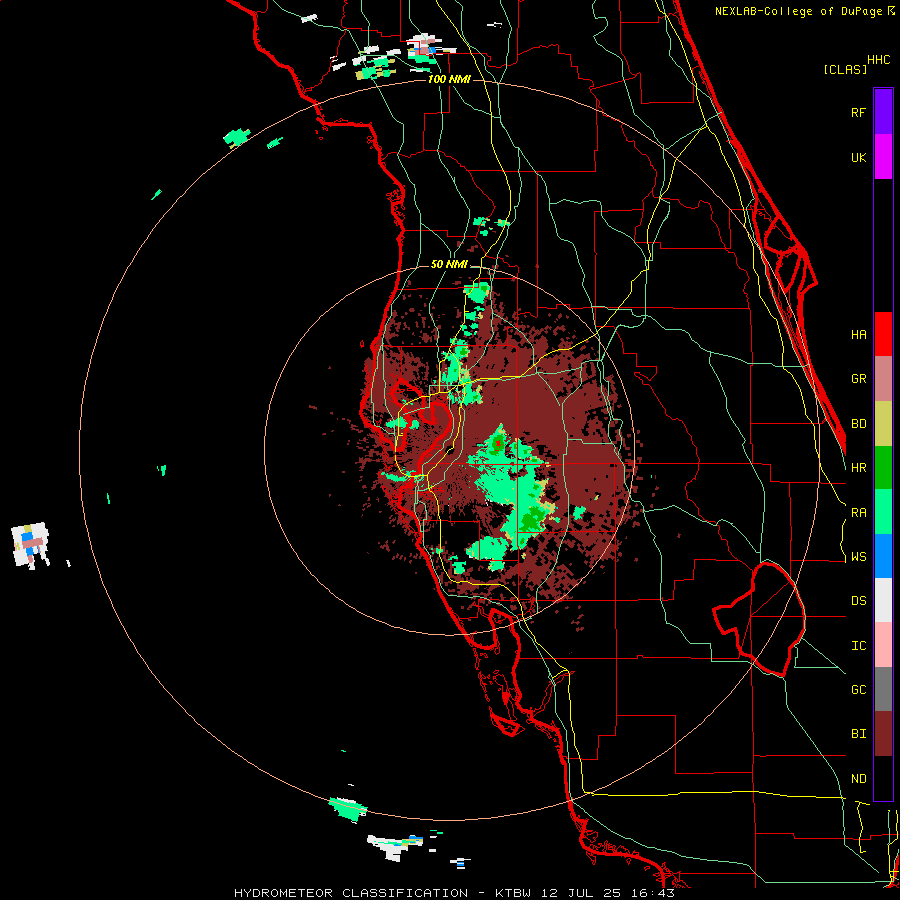
Task: Click the NEXLAB-College of DuPage credit text
Action: pyautogui.click(x=798, y=11)
